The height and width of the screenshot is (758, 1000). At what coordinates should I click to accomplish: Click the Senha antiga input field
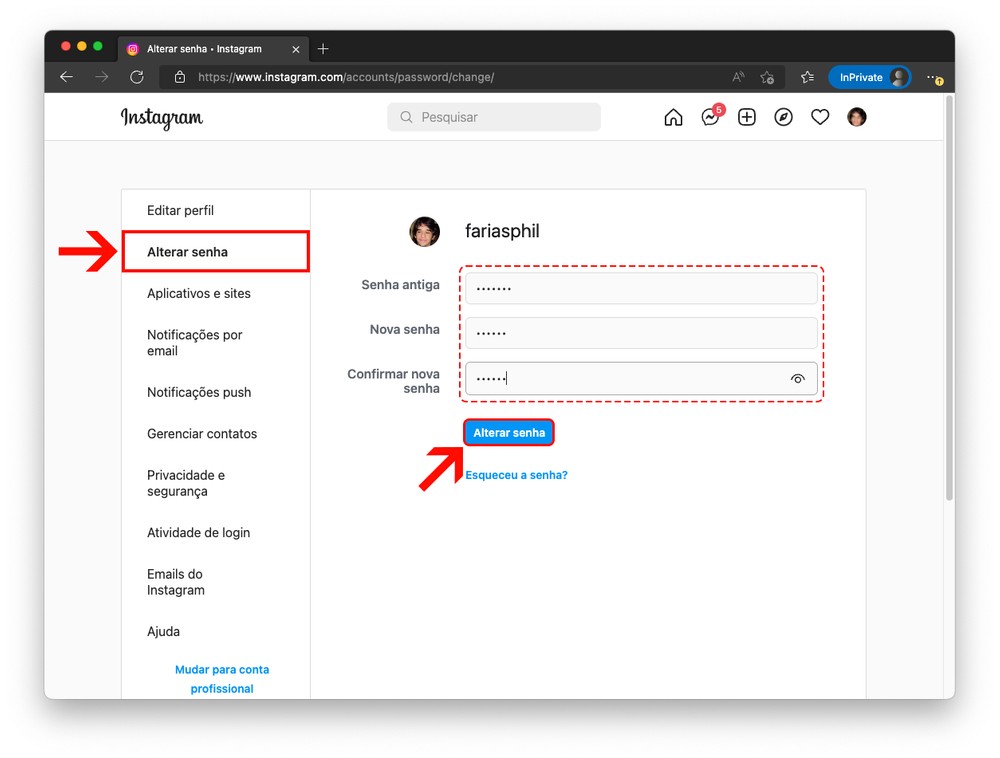pyautogui.click(x=641, y=289)
